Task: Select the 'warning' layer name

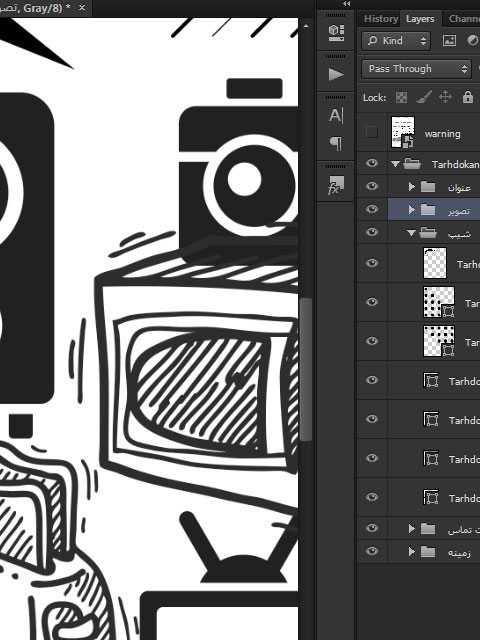Action: click(442, 134)
